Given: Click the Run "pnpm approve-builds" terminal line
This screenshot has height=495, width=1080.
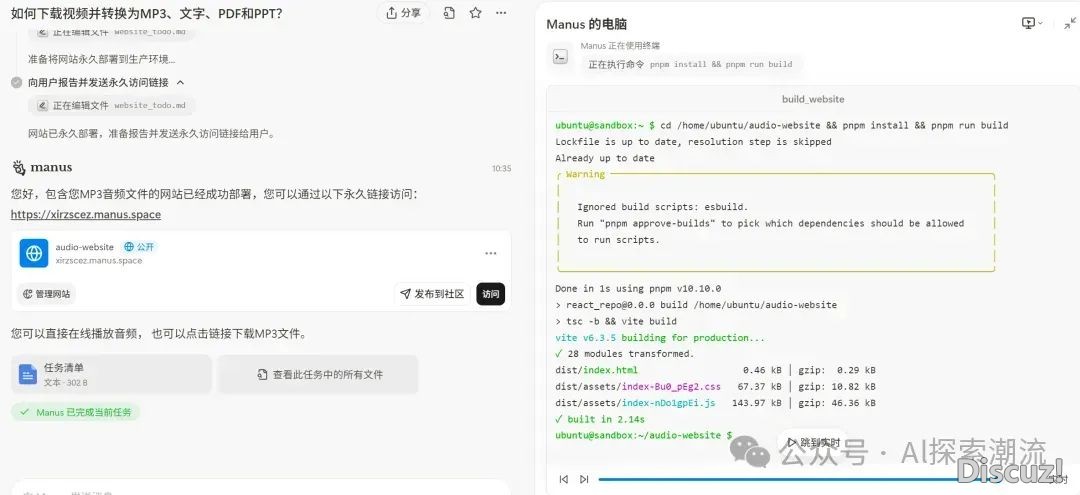Looking at the screenshot, I should pyautogui.click(x=771, y=223).
